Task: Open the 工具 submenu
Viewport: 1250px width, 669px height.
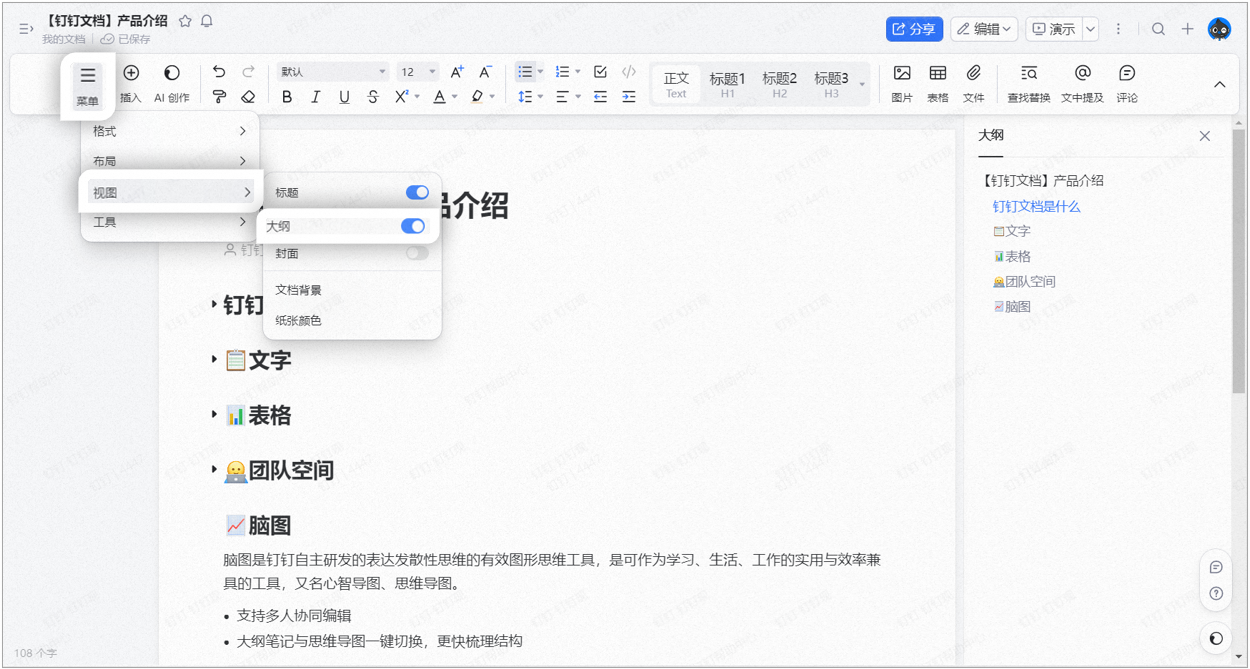Action: tap(170, 222)
